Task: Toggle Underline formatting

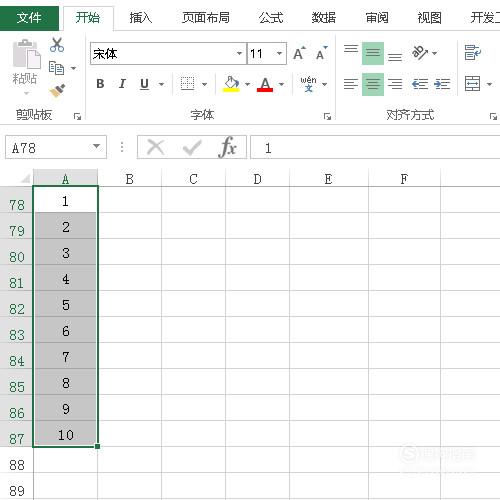Action: 144,84
